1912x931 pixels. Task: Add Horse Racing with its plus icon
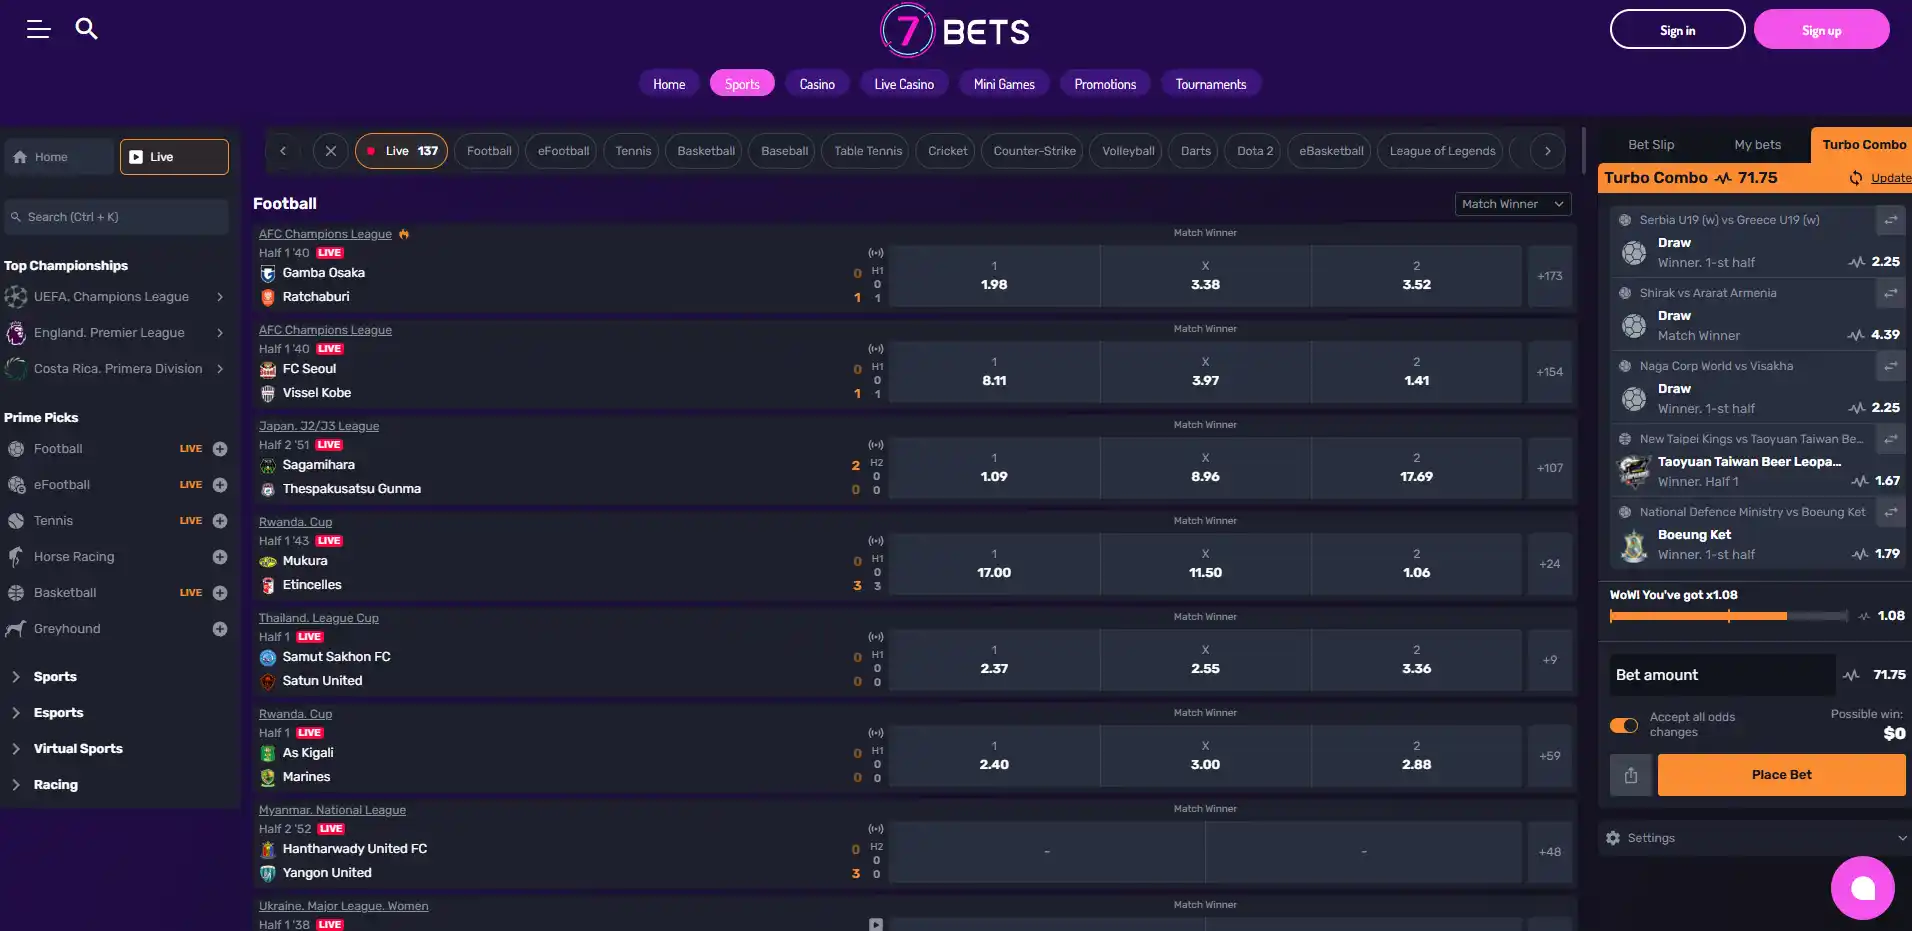click(220, 557)
